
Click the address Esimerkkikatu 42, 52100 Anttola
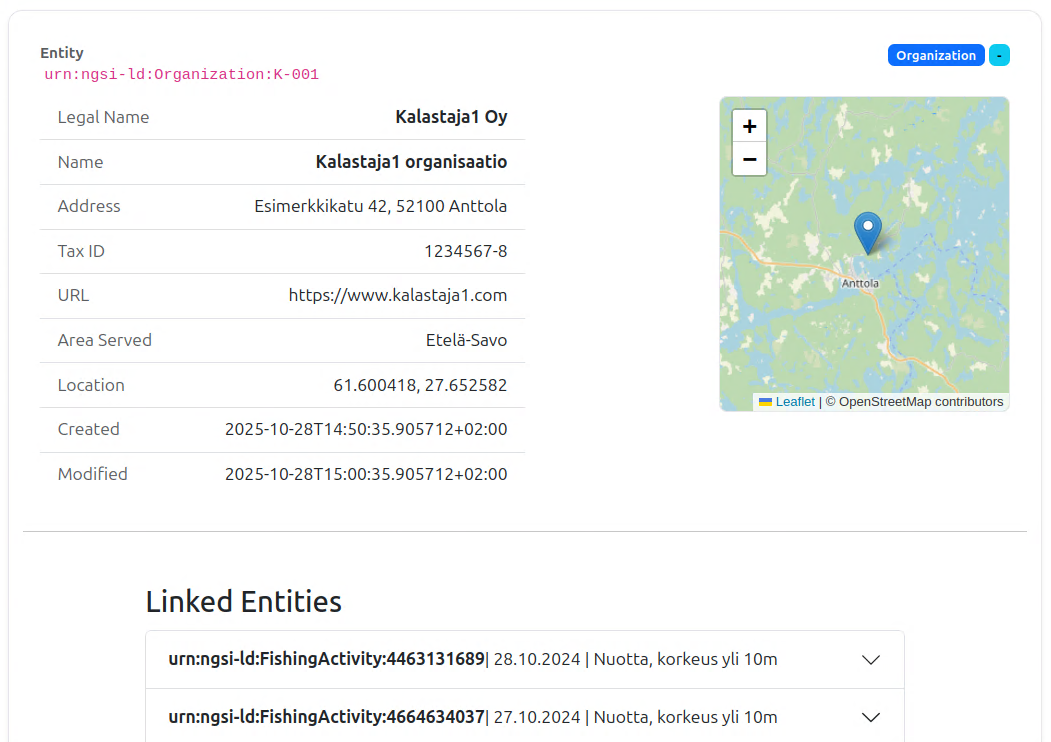pos(380,206)
